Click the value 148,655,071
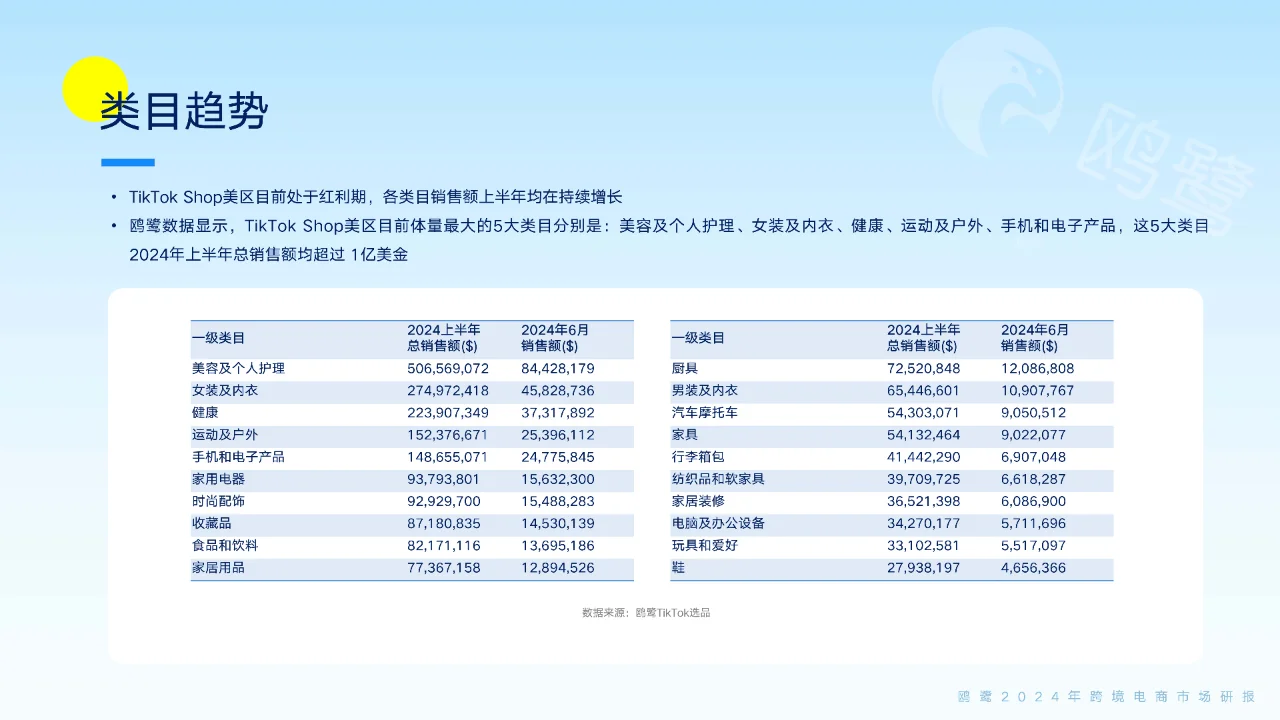Image resolution: width=1280 pixels, height=720 pixels. (448, 457)
